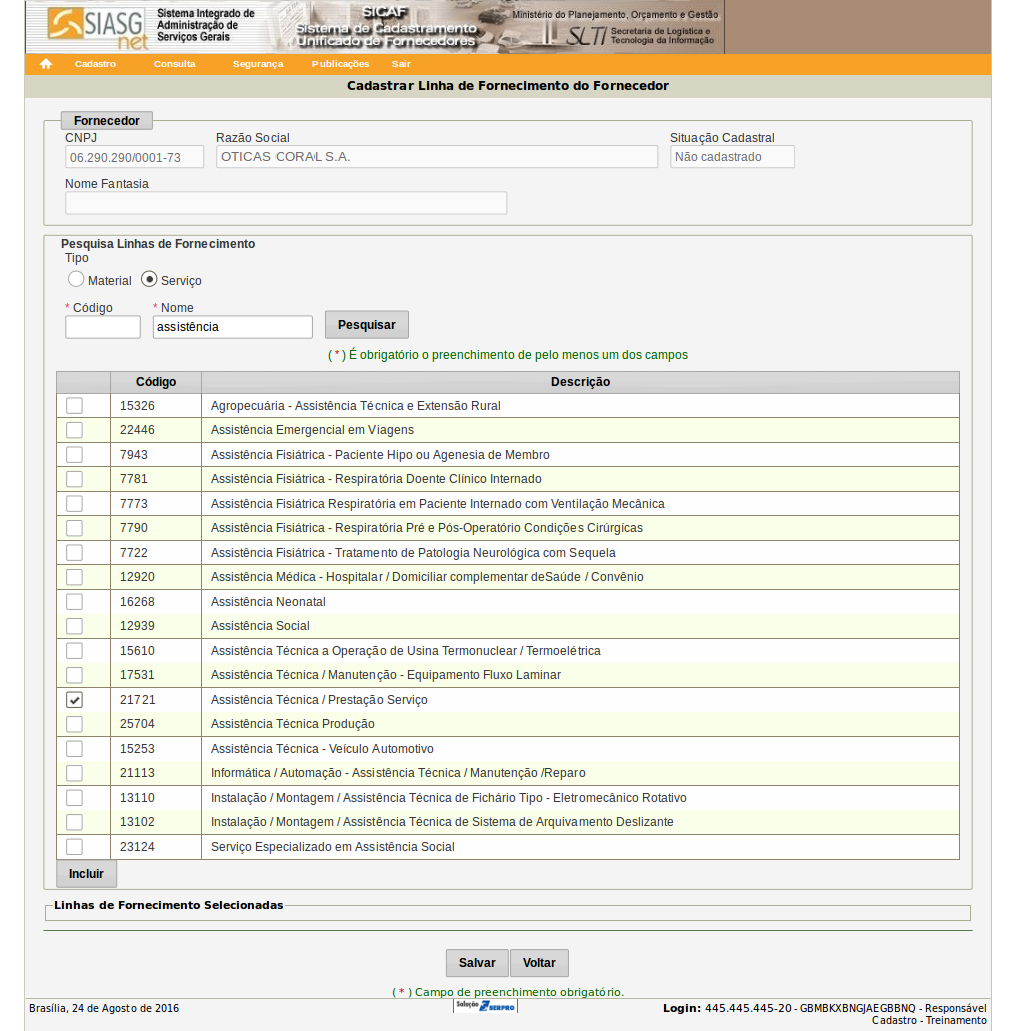Click 'Linhas de Fornecimento Selecionadas' heading
Viewport: 1016px width, 1031px height.
168,905
